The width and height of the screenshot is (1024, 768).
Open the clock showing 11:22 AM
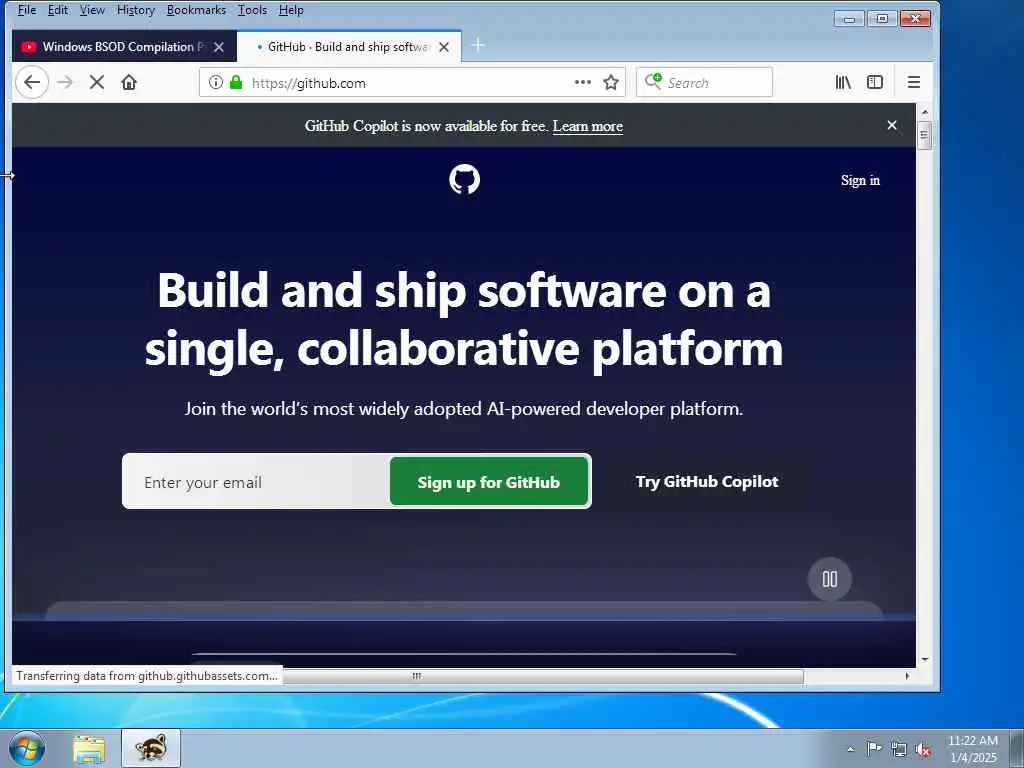point(973,749)
